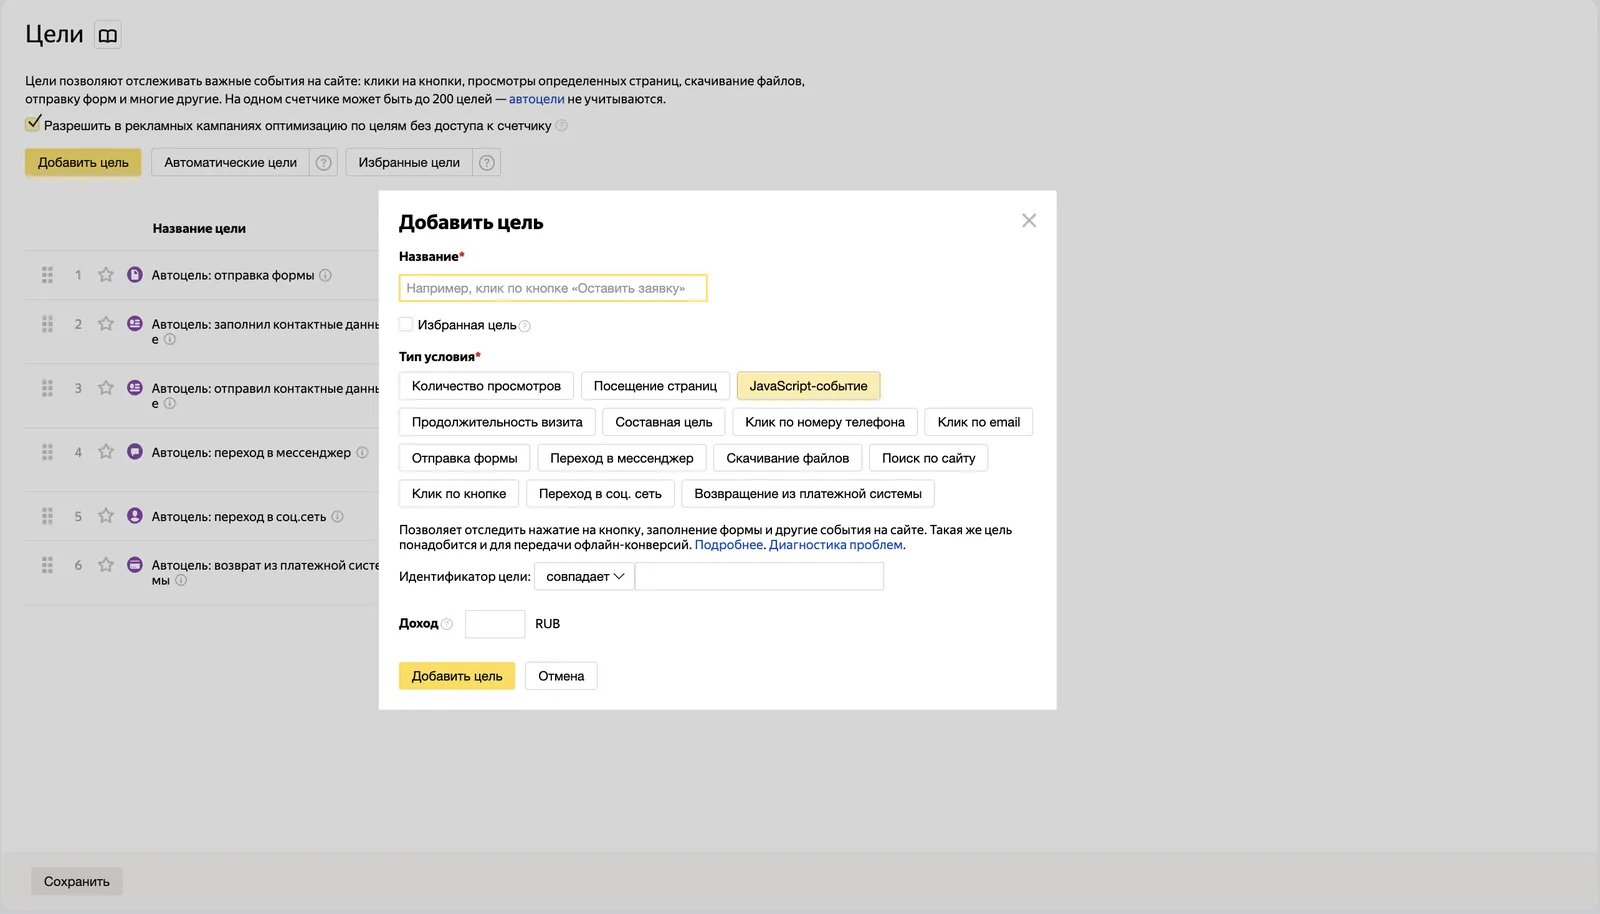1600x914 pixels.
Task: Select condition type Отправка формы
Action: tap(465, 458)
